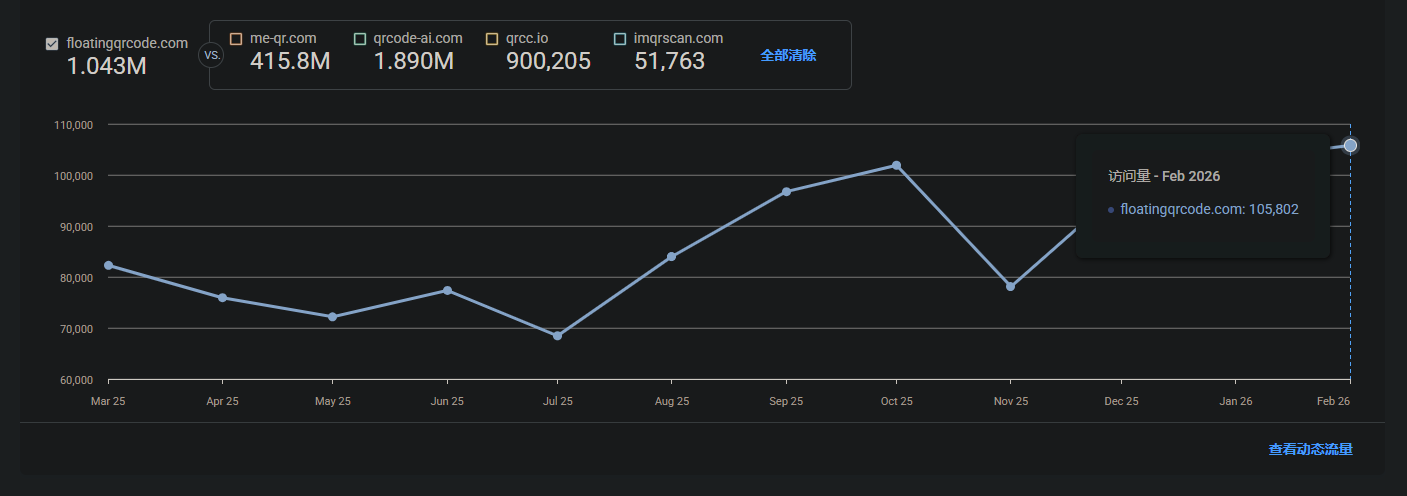
Task: Enable the me-qr.com comparison checkbox
Action: coord(236,39)
